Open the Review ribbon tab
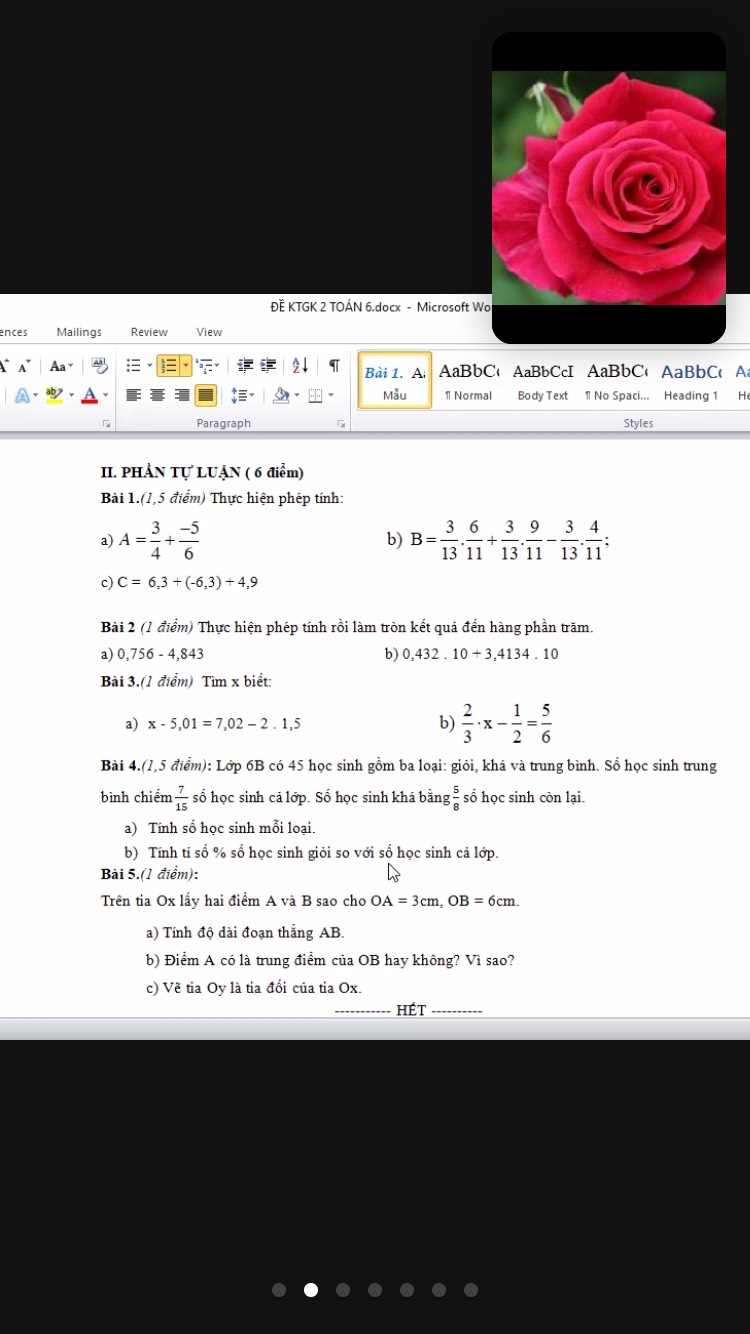Screen dimensions: 750x1334 tap(149, 332)
